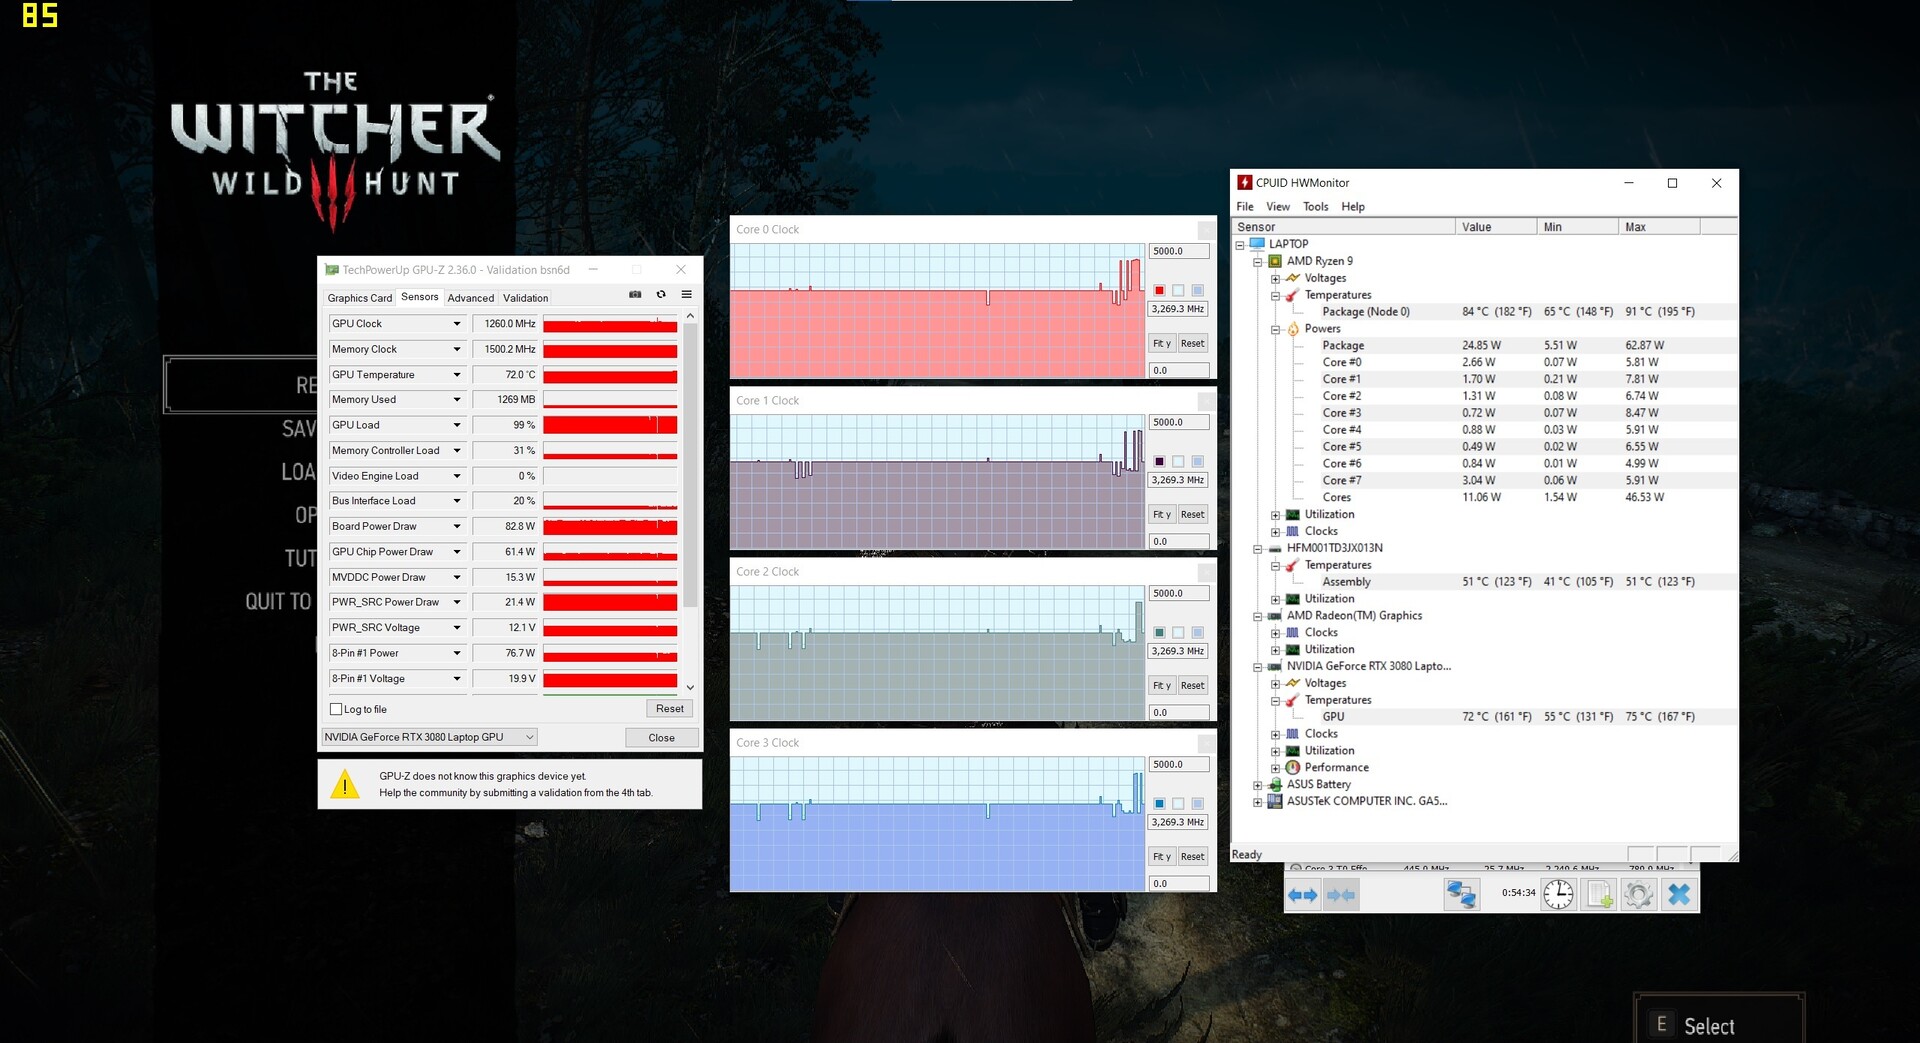Screen dimensions: 1920x1043
Task: Click the Sensor column header in HWMonitor
Action: point(1344,227)
